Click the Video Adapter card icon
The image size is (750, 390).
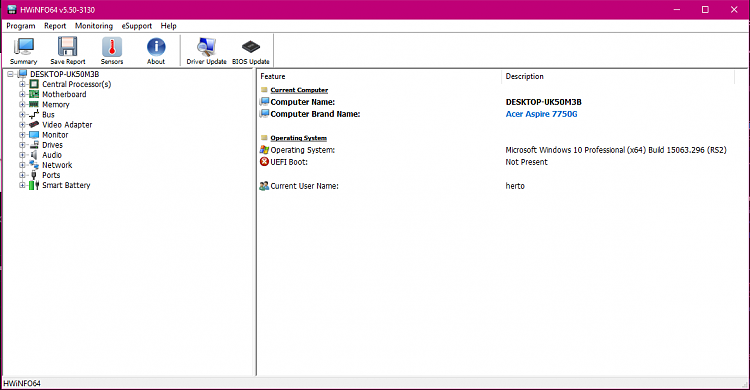coord(34,124)
